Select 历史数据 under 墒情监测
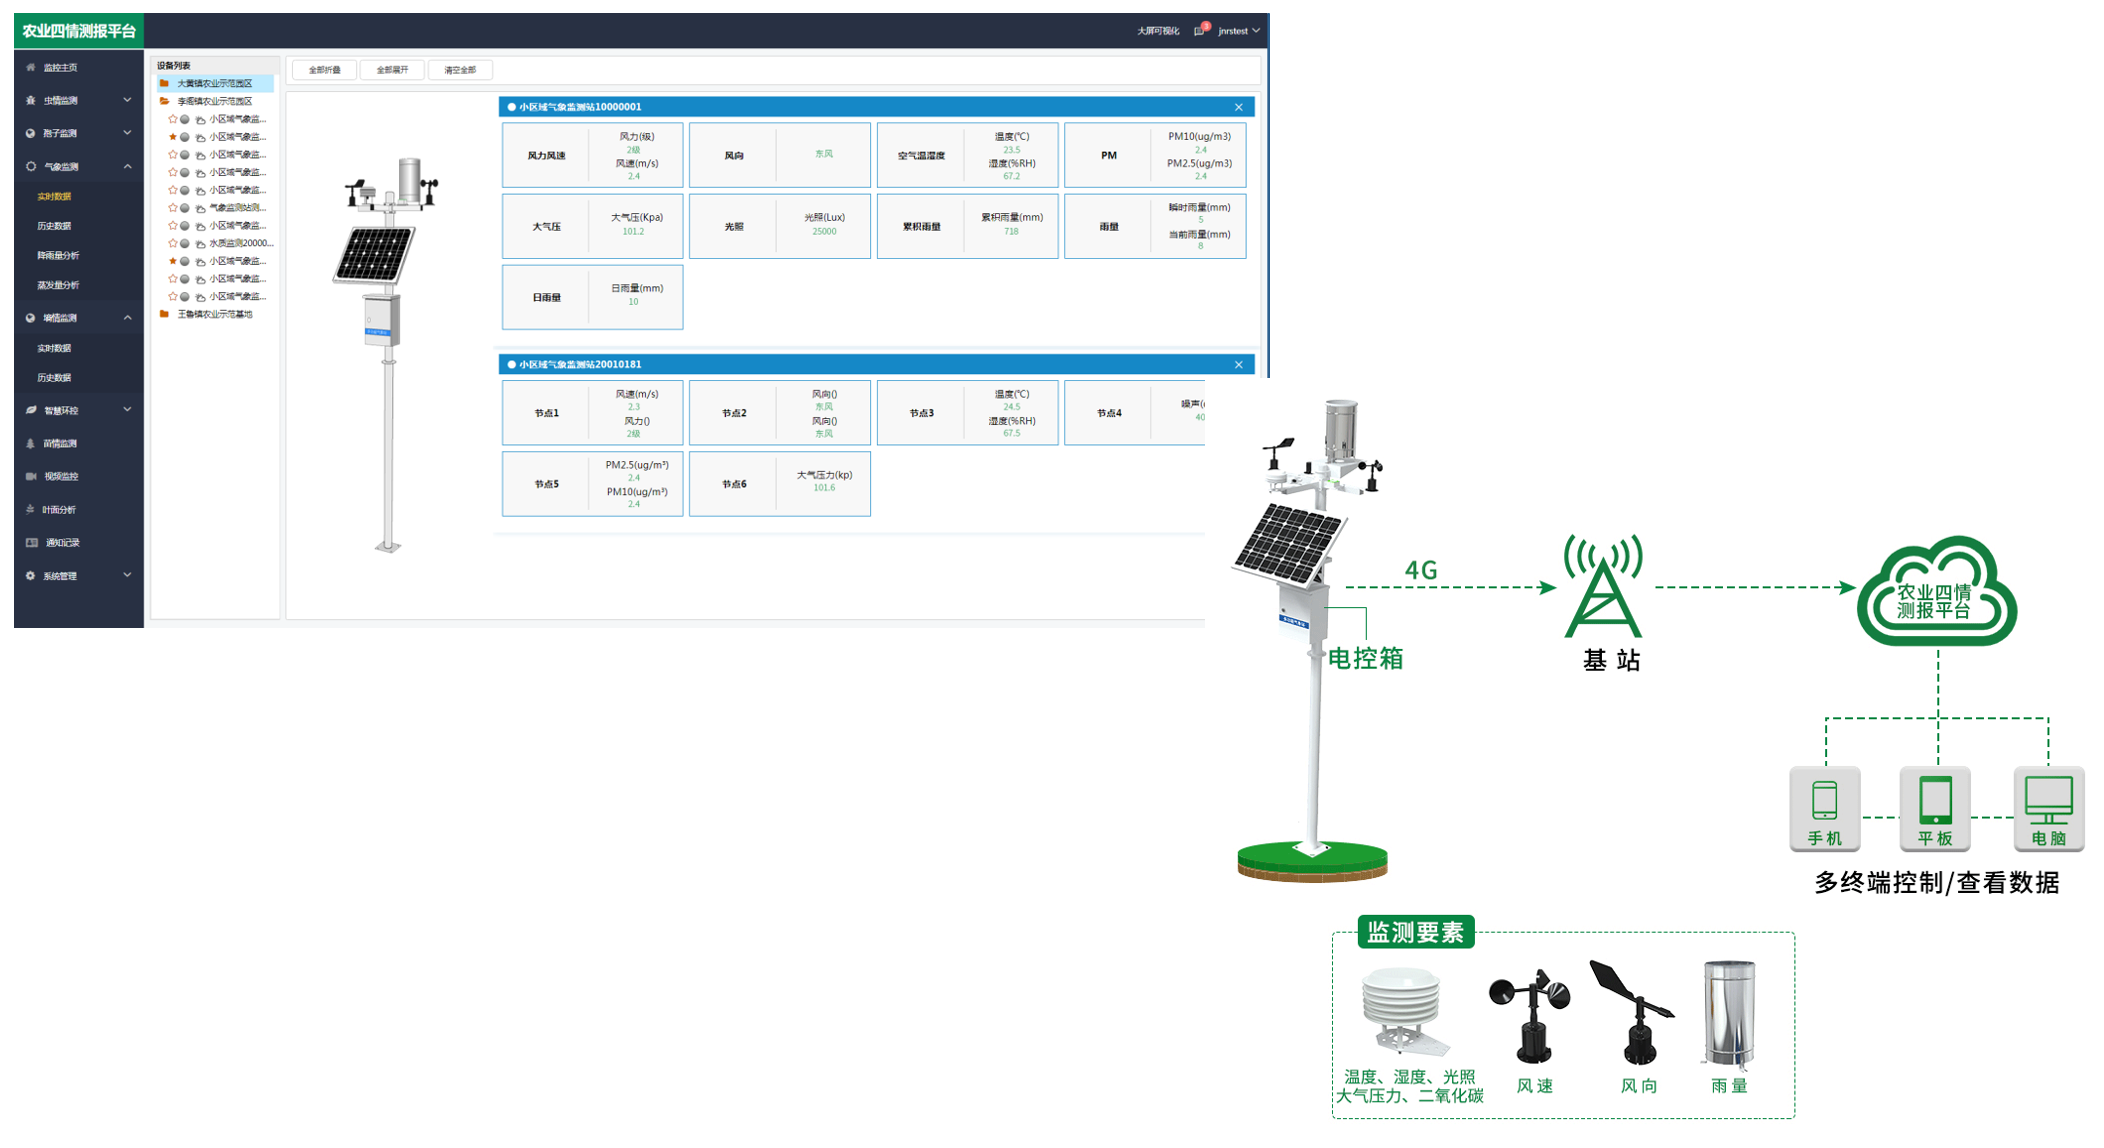 tap(54, 378)
